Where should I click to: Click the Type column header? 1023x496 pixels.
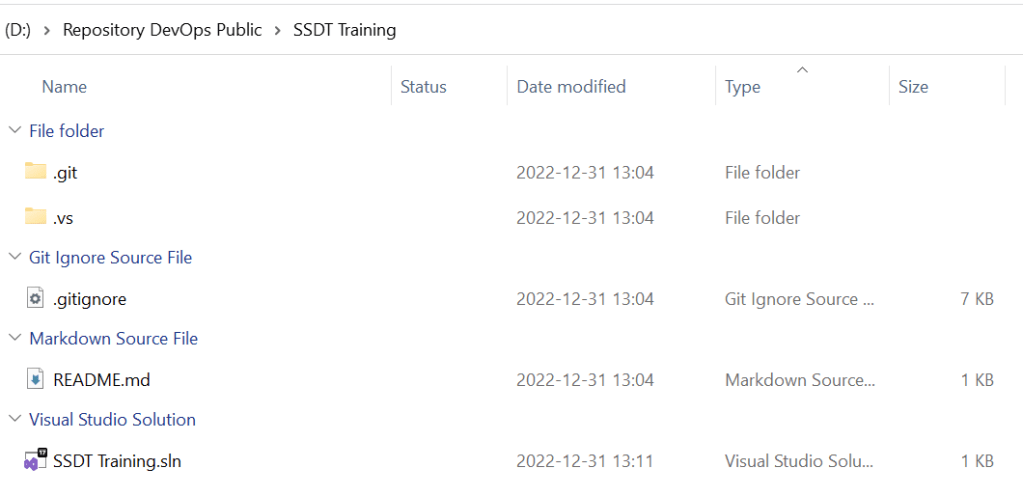coord(742,87)
